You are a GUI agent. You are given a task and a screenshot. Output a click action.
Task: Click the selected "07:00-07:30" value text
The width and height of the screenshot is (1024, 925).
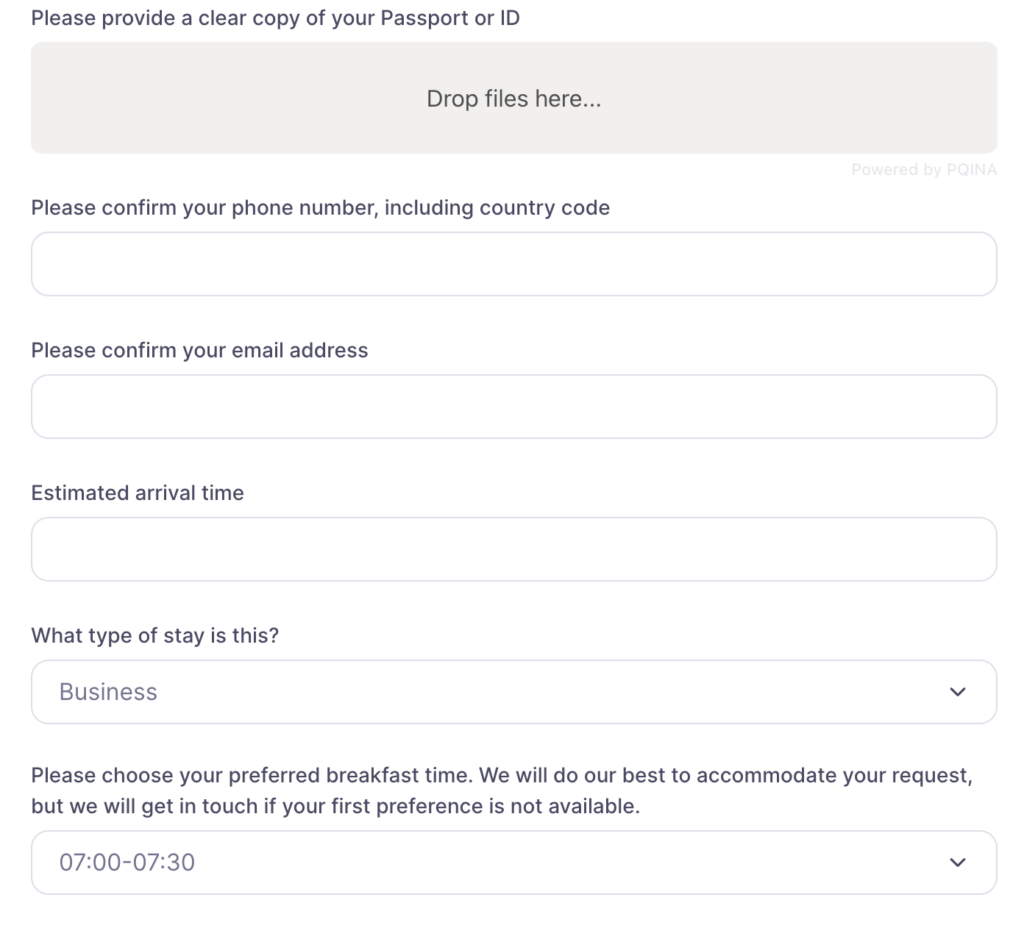127,862
